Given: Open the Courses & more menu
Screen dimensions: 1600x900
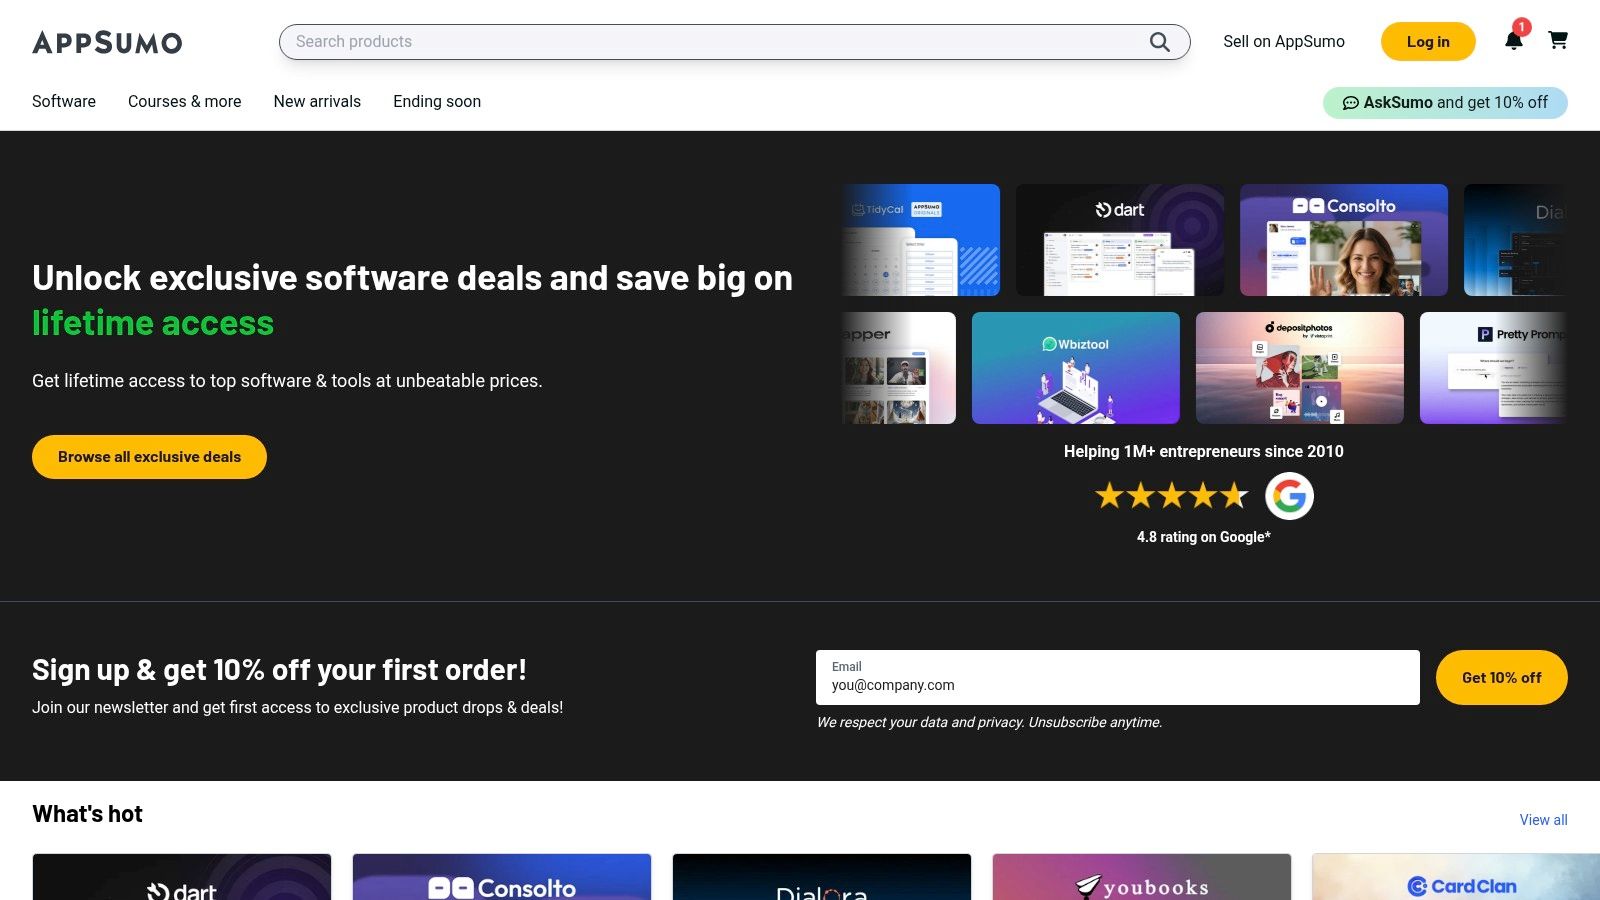Looking at the screenshot, I should click(184, 101).
